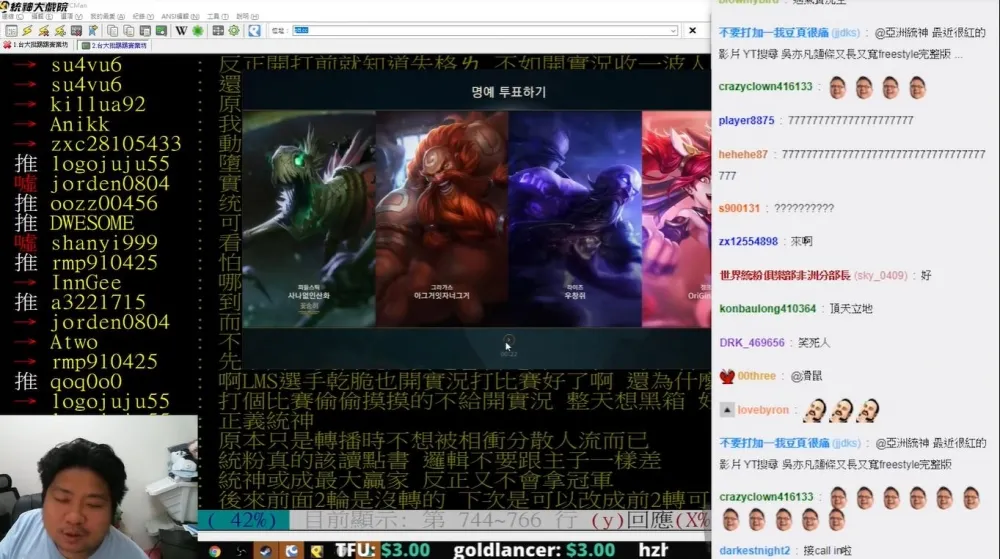This screenshot has width=1000, height=559.
Task: Click the blue-white swirl taskbar icon
Action: click(291, 551)
